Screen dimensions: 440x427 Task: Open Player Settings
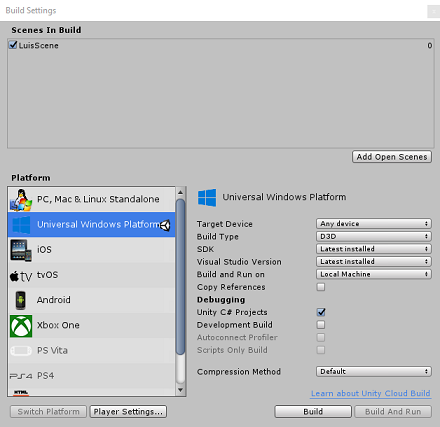click(128, 412)
